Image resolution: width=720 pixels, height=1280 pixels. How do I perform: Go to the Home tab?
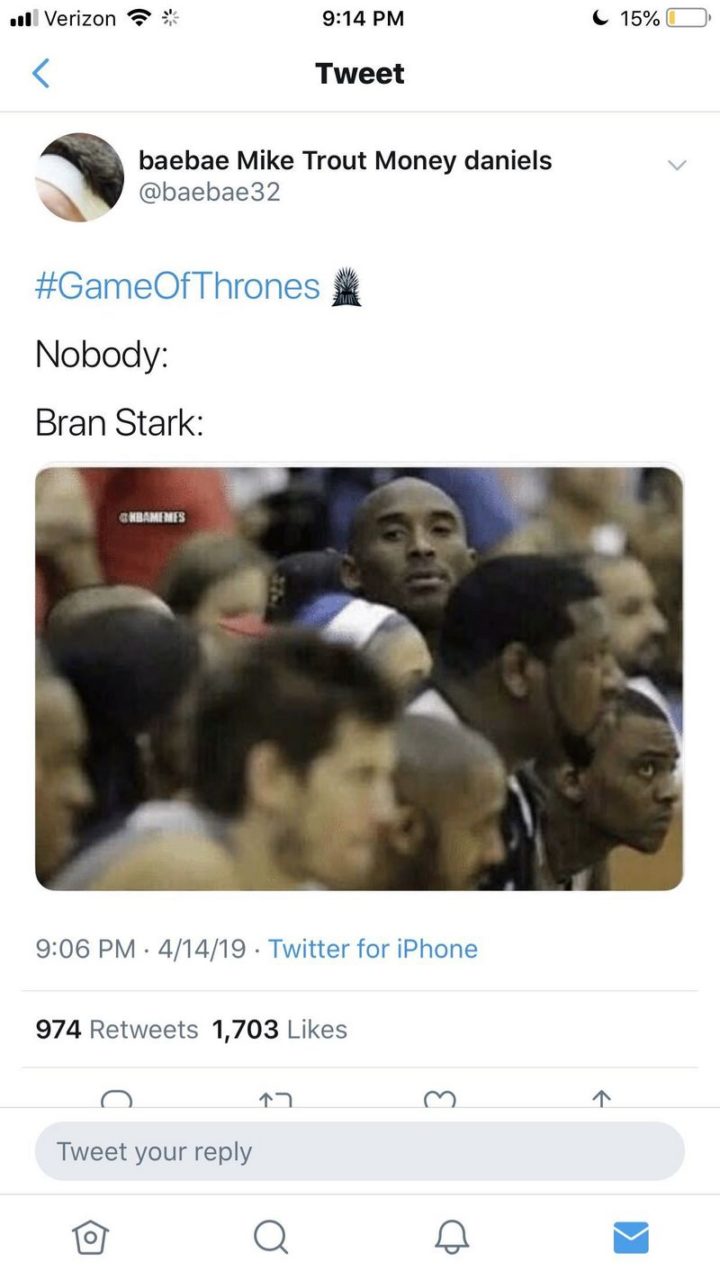pyautogui.click(x=90, y=1238)
